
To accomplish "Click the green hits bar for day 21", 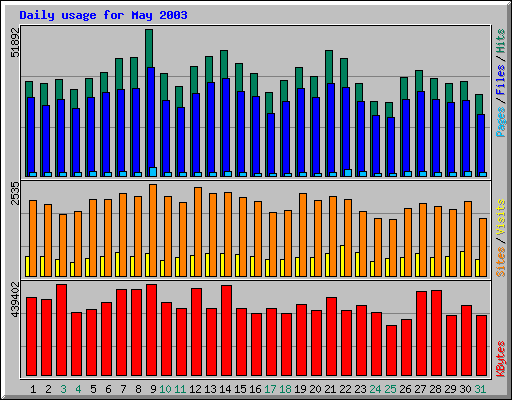I will (329, 67).
